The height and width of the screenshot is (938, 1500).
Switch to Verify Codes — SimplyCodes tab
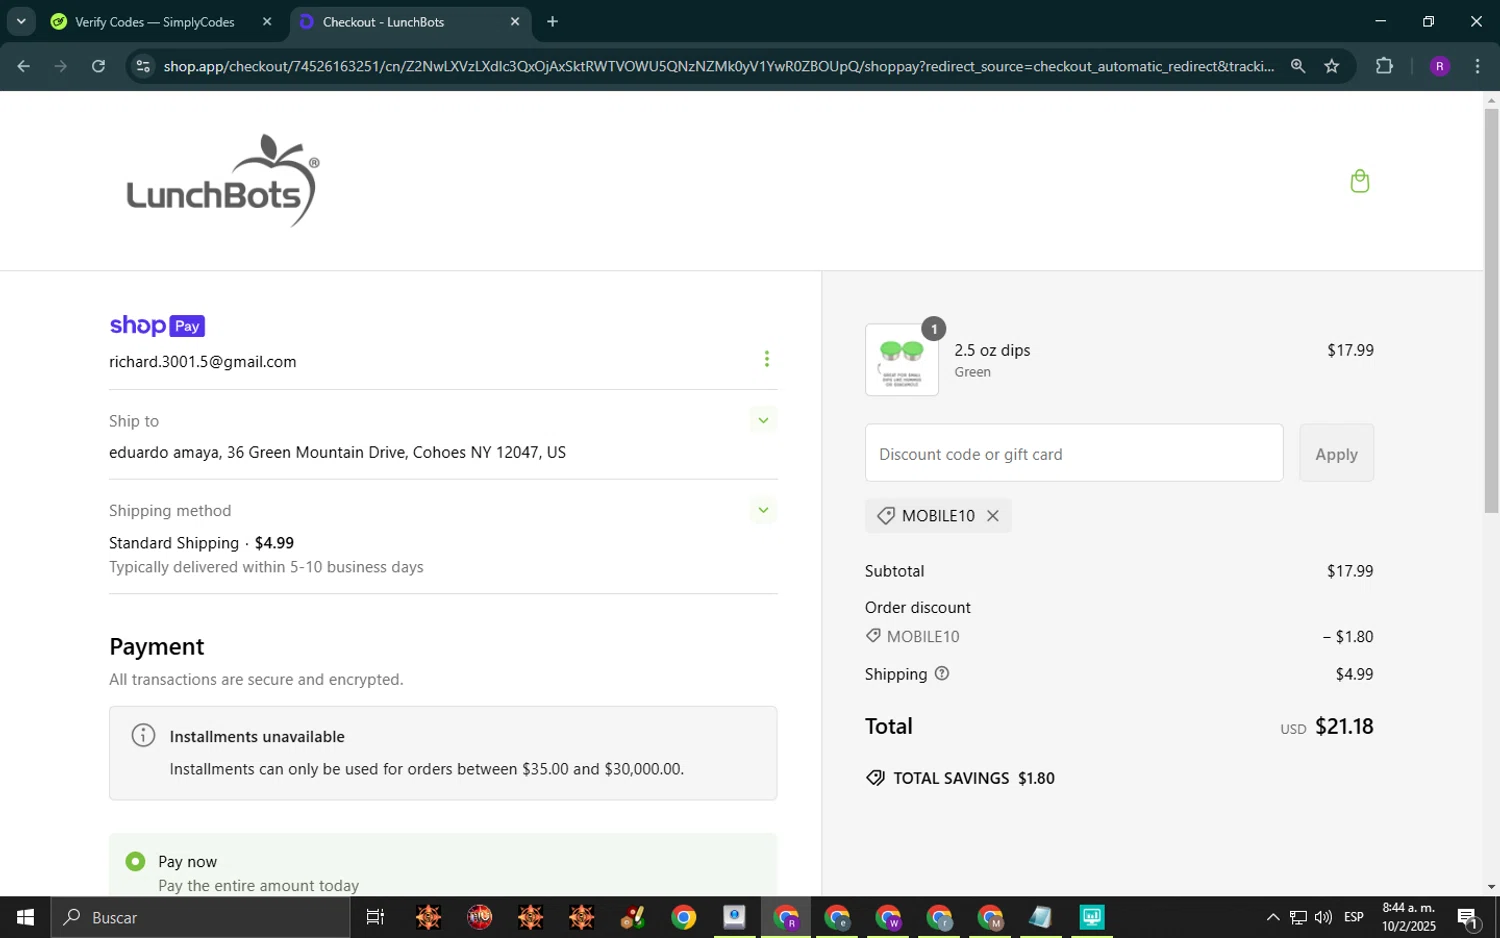click(x=154, y=22)
